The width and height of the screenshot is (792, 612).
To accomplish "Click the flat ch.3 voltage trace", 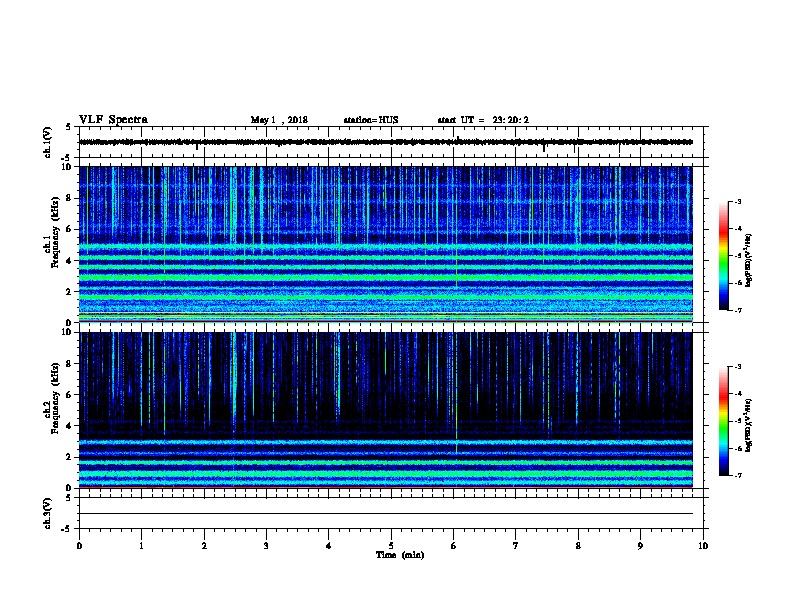I will point(386,514).
